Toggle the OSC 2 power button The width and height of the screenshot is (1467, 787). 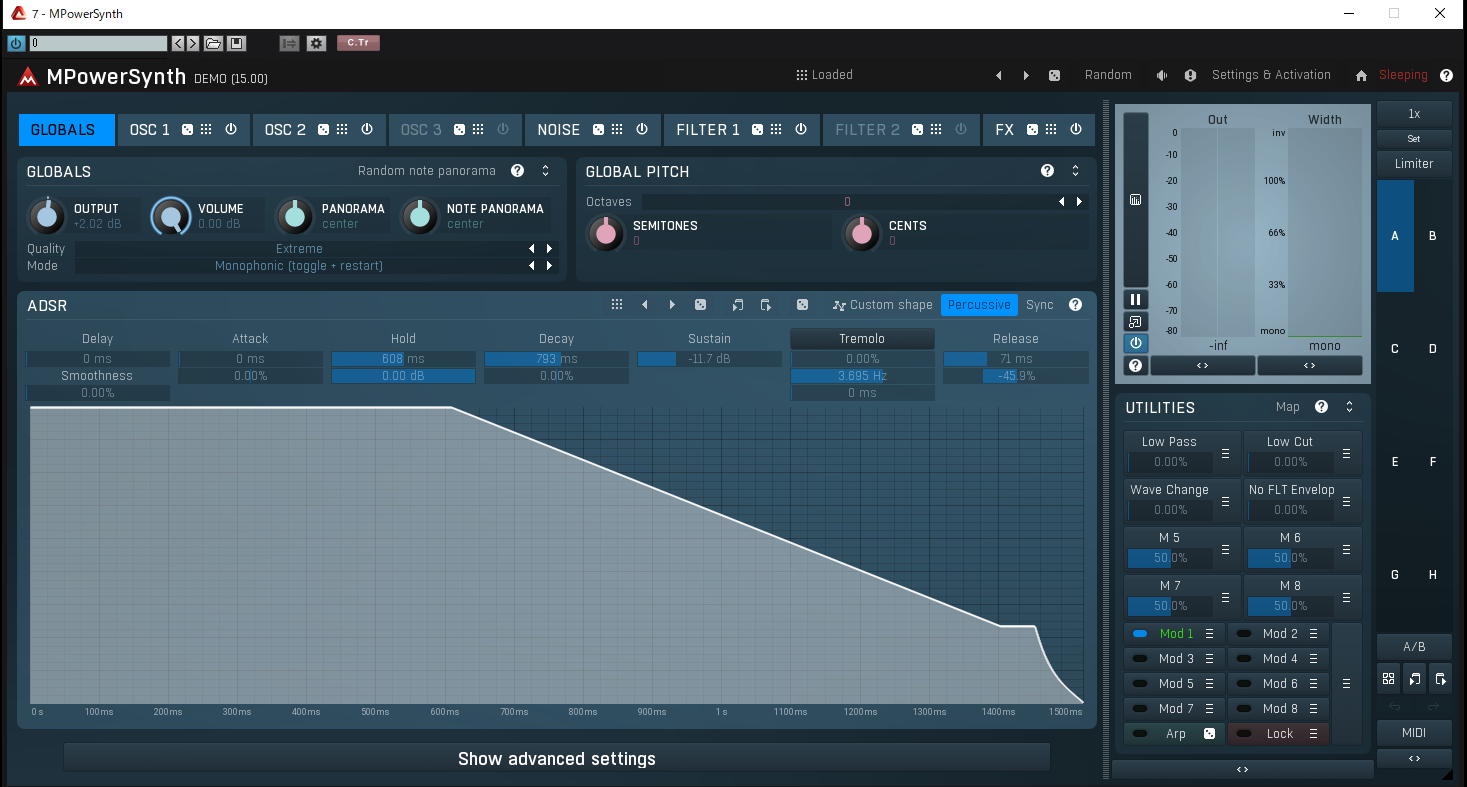(367, 130)
